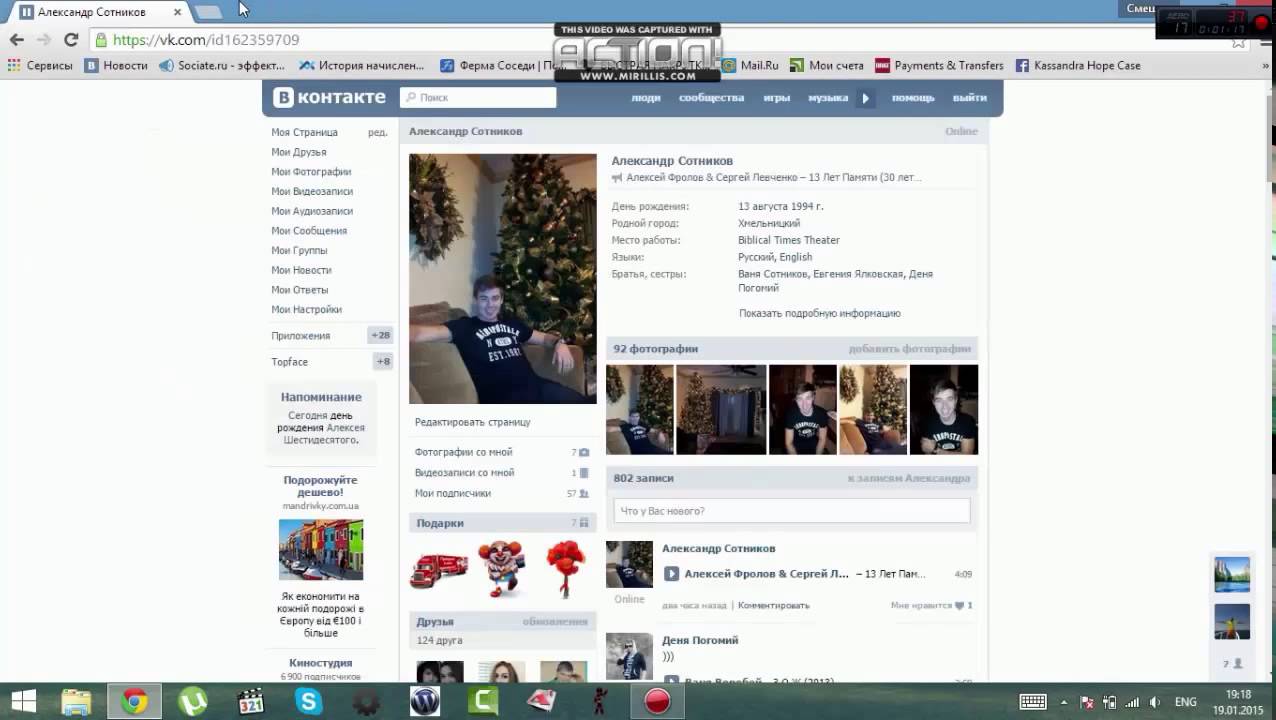Click the mandrivky.com.ua ad image
This screenshot has height=720, width=1276.
(321, 550)
